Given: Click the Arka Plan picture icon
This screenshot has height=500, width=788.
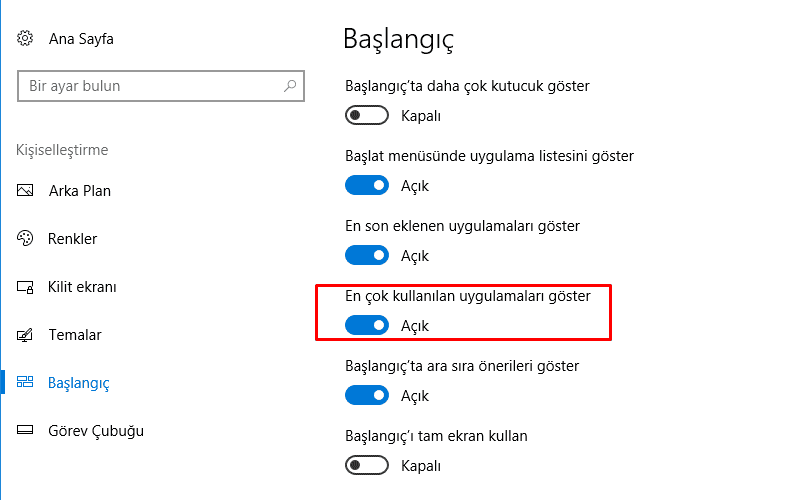Looking at the screenshot, I should click(x=26, y=191).
